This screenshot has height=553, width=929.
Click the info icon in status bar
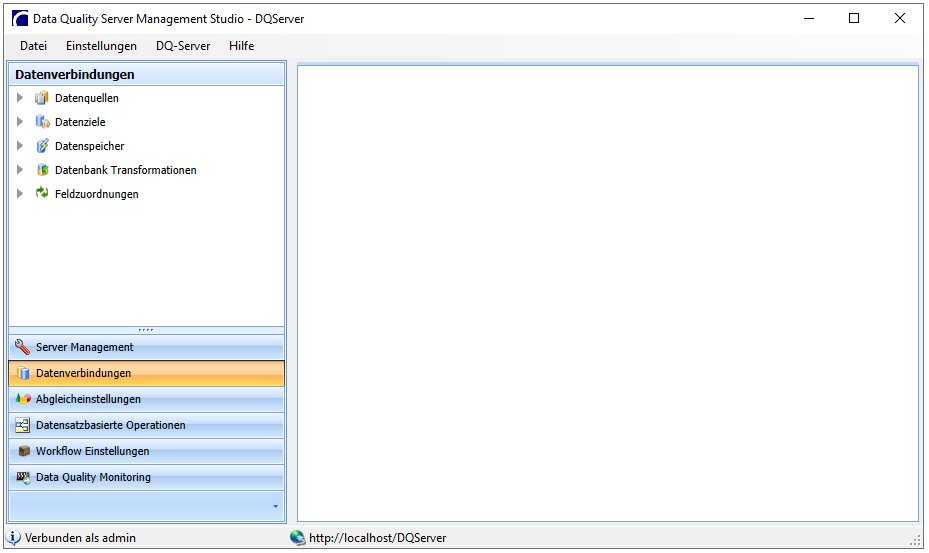coord(13,538)
